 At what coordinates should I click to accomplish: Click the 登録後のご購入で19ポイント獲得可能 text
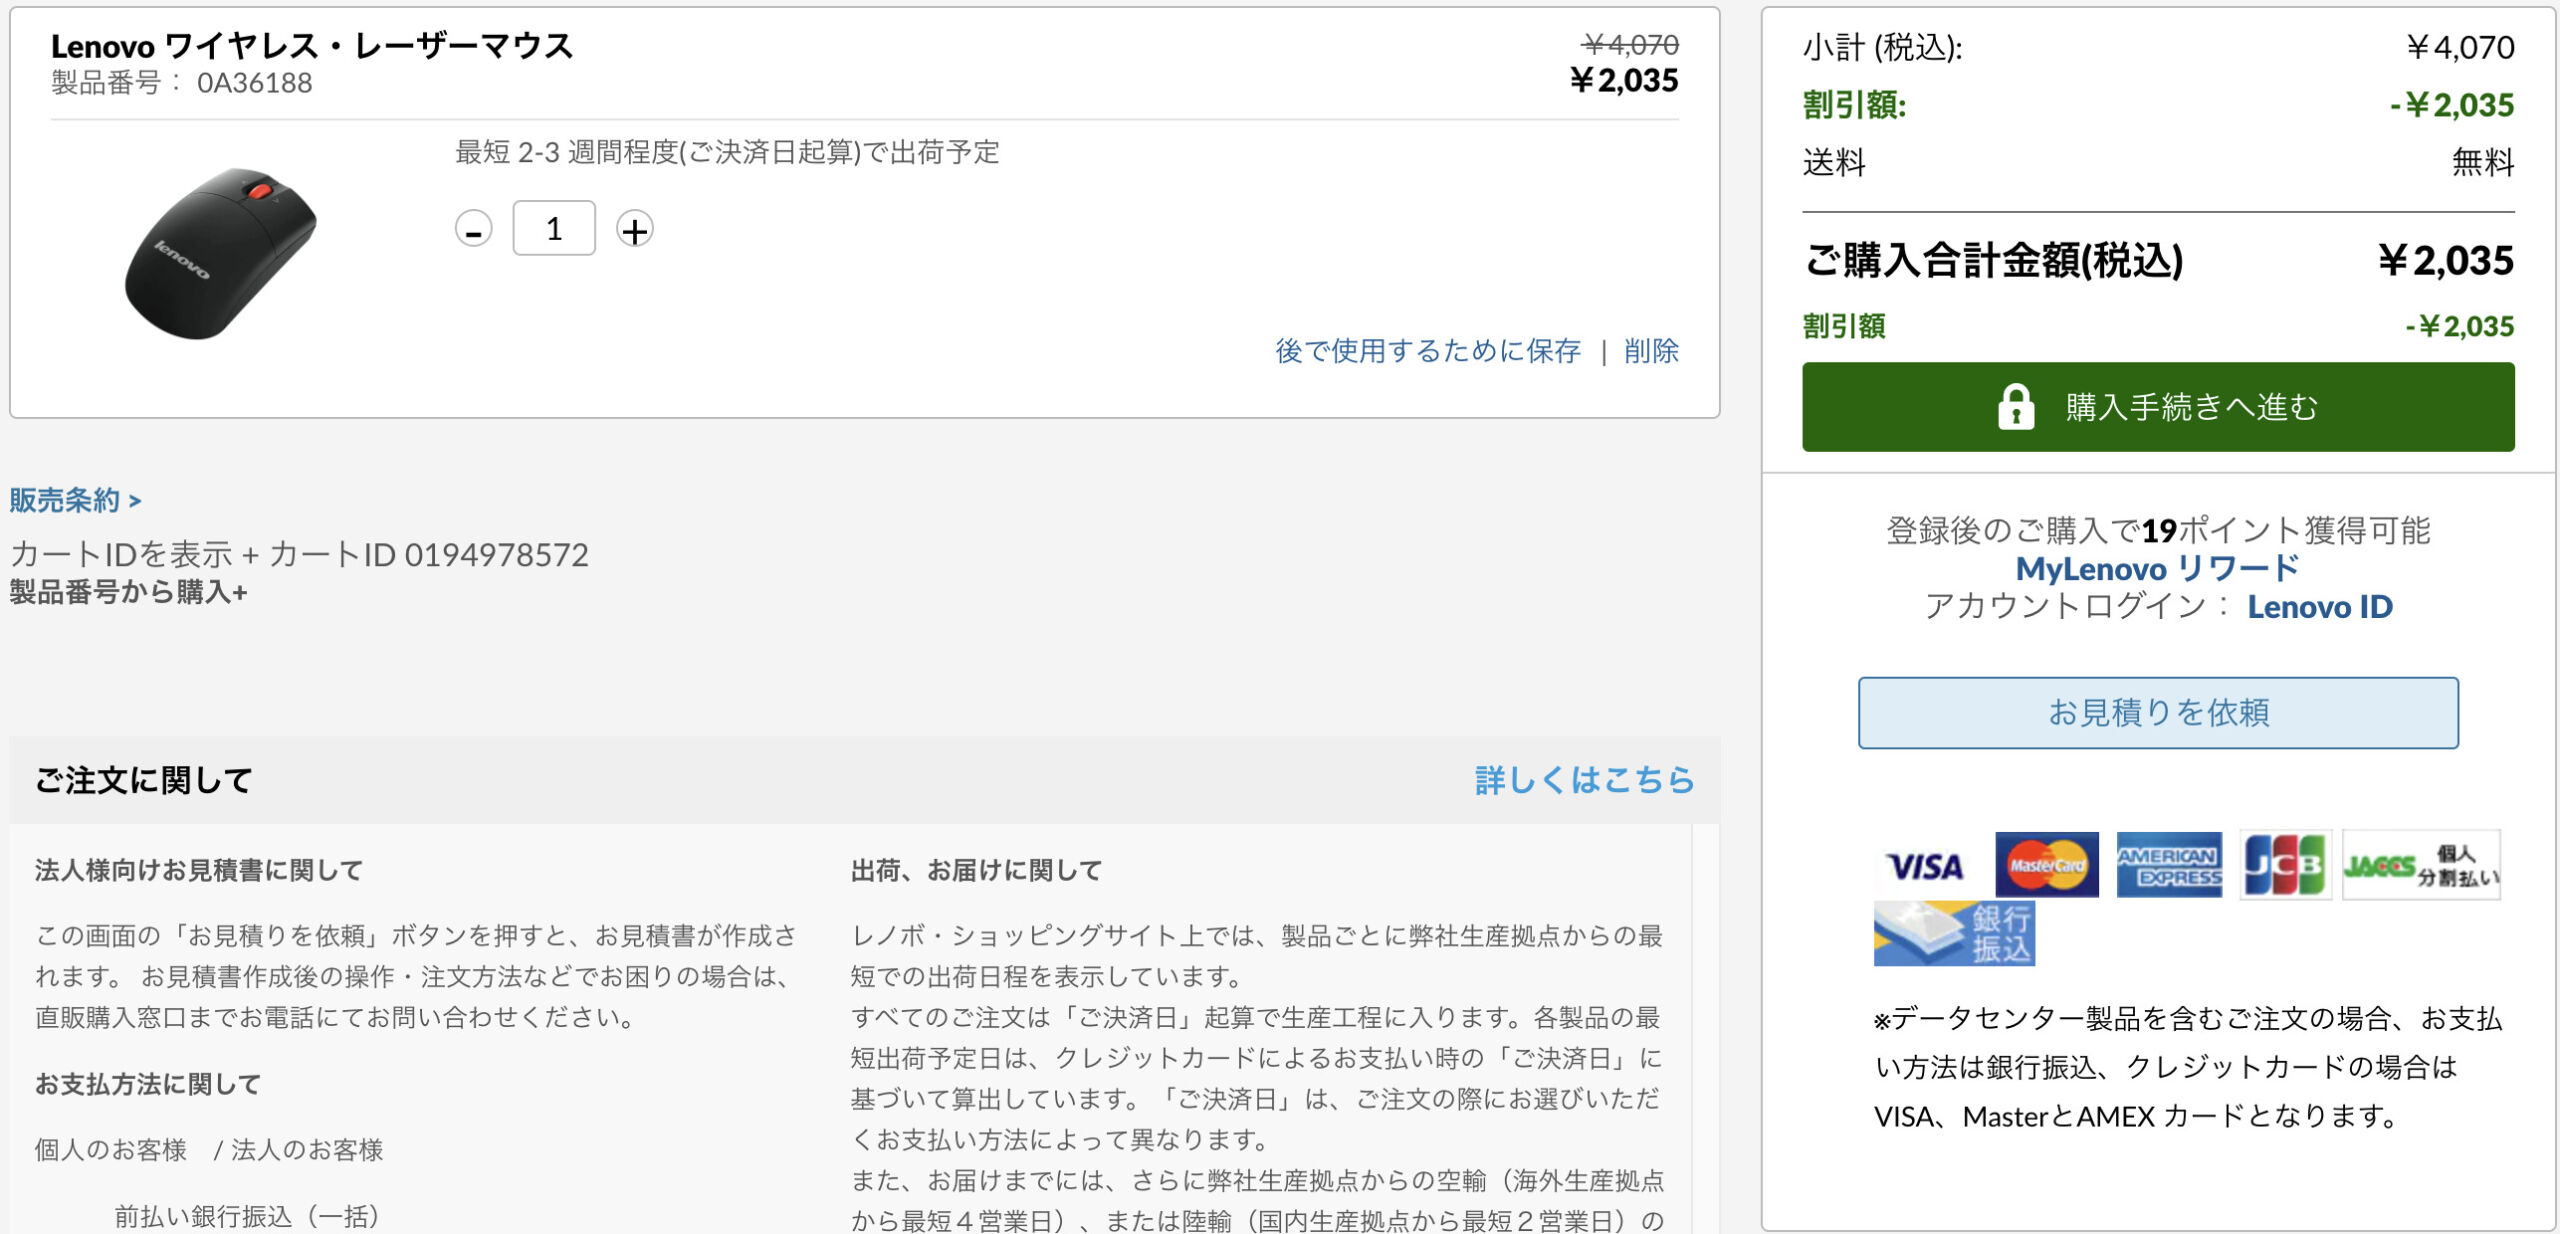[2158, 530]
